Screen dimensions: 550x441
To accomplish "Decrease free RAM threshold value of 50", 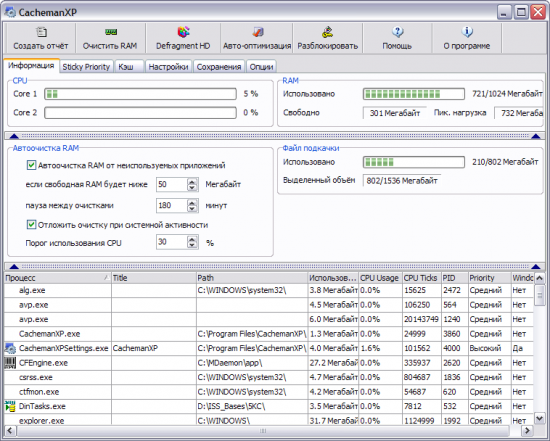I will (192, 188).
